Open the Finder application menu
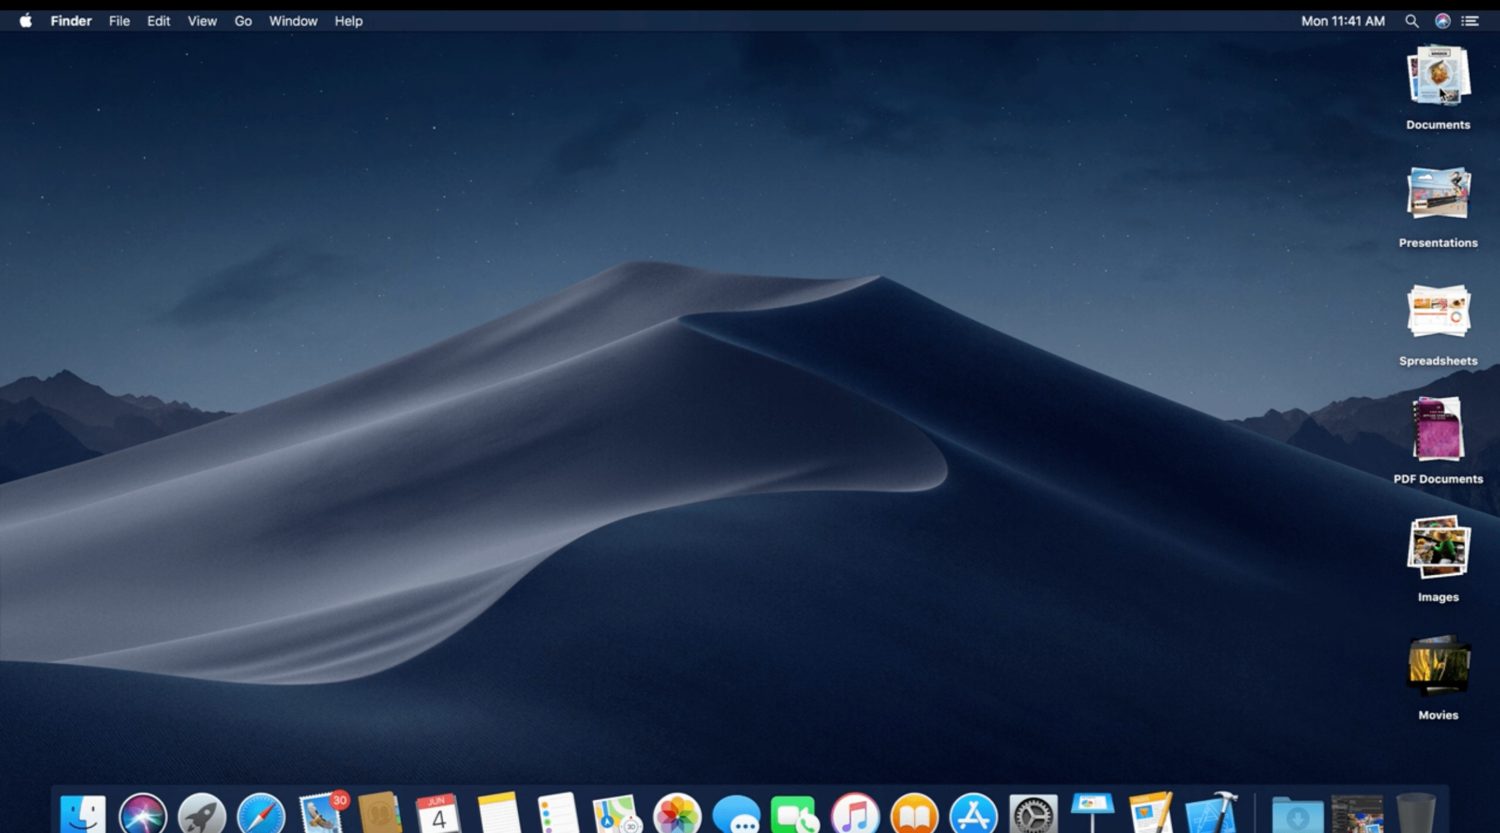Screen dimensions: 1500x833 click(71, 21)
